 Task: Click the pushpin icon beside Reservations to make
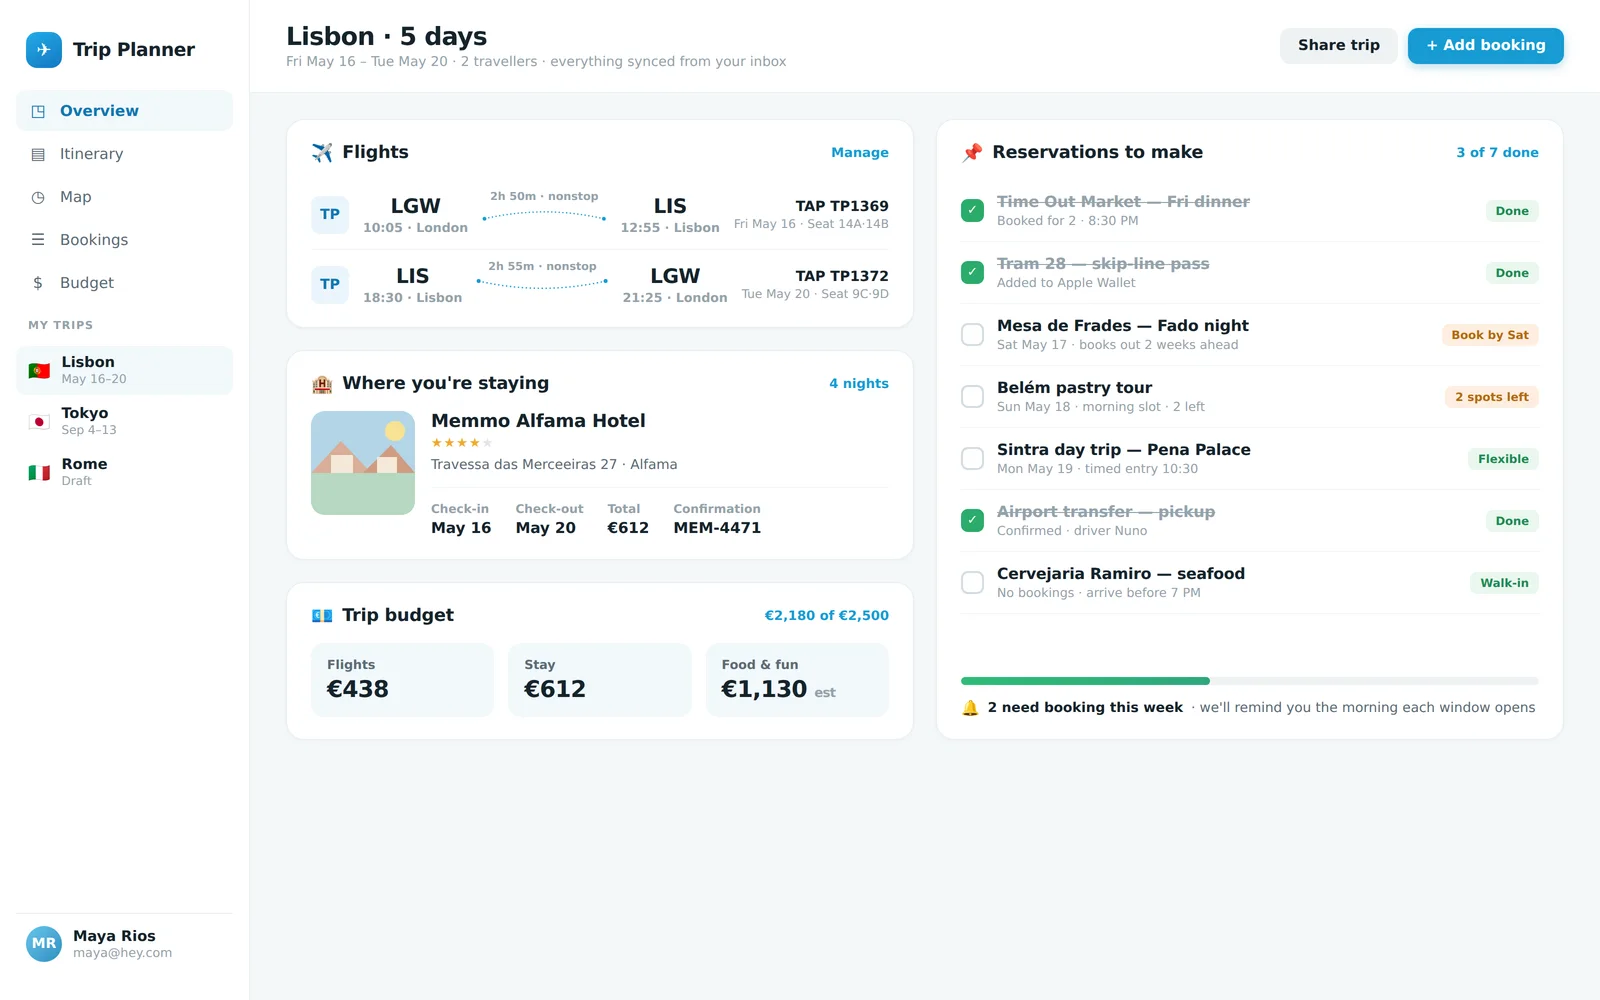point(972,152)
